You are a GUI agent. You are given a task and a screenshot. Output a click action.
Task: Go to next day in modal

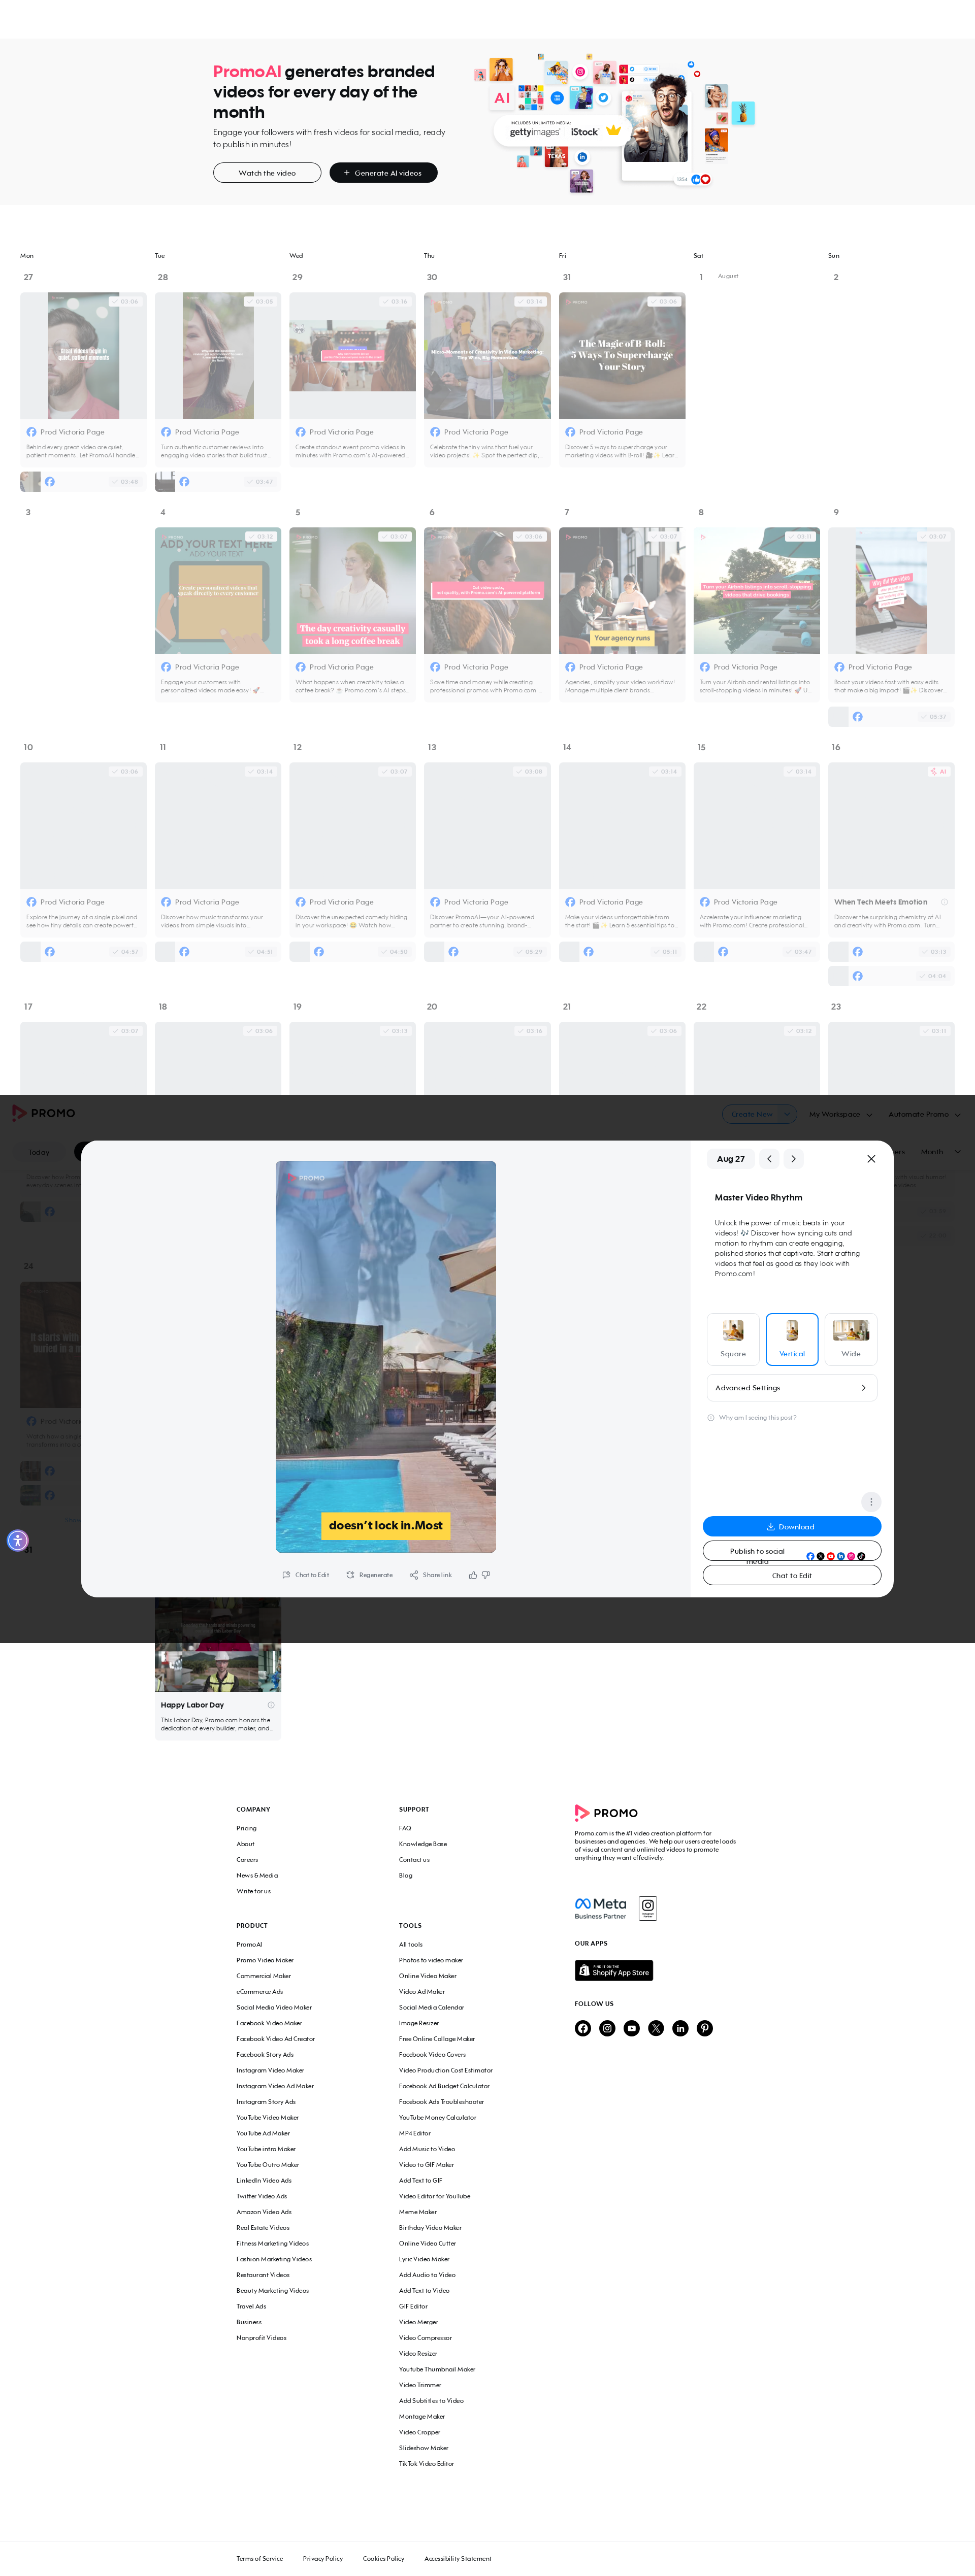pyautogui.click(x=793, y=1158)
